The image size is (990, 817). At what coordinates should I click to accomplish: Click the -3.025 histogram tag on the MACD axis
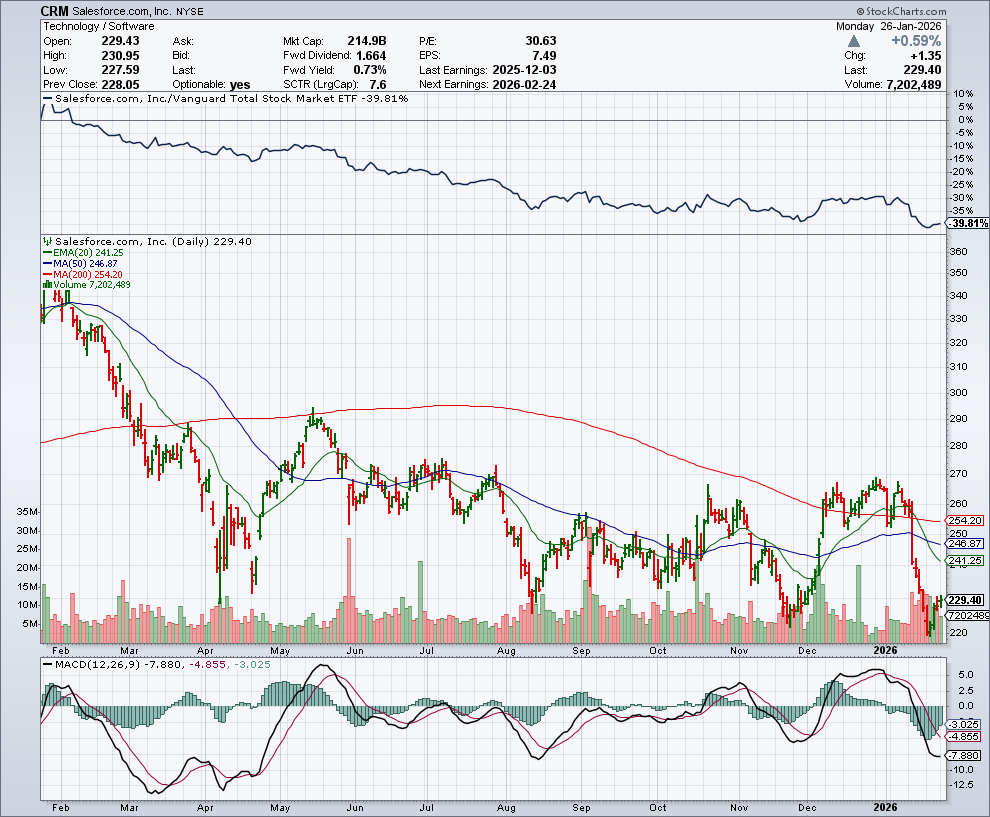(x=964, y=724)
